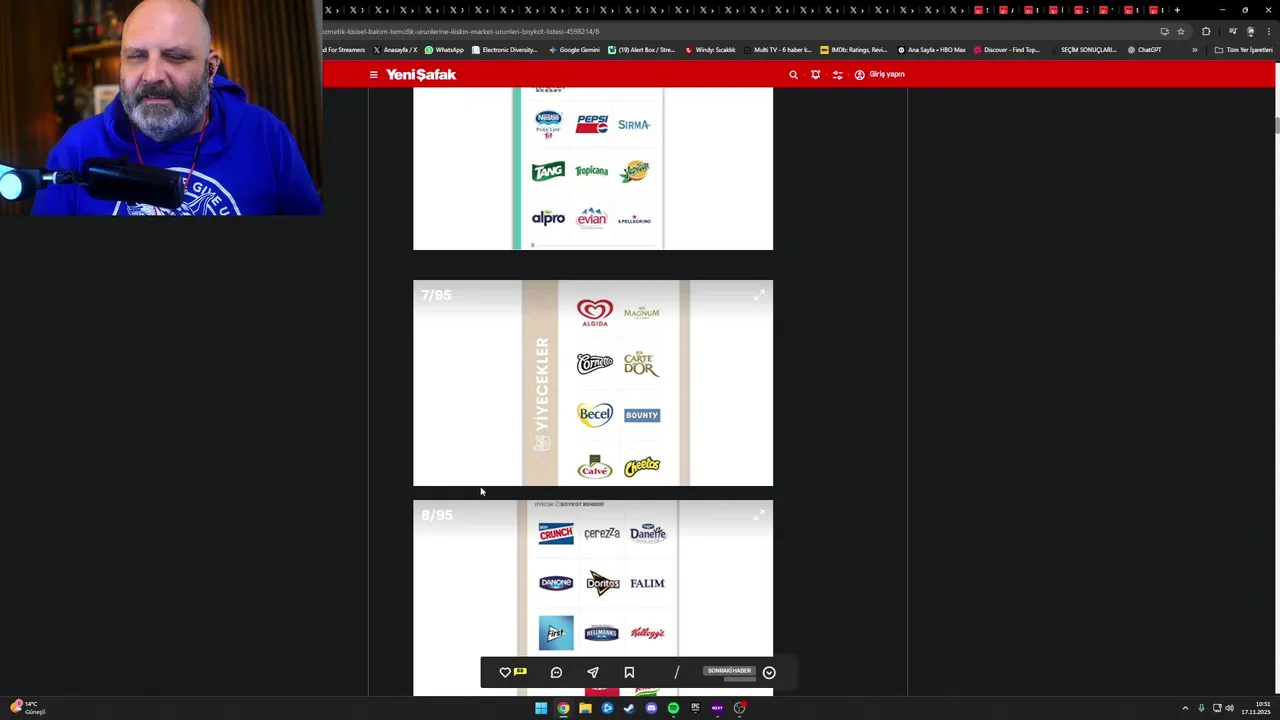The image size is (1280, 720).
Task: Expand hidden bookmarks overflow chevron
Action: point(1194,50)
